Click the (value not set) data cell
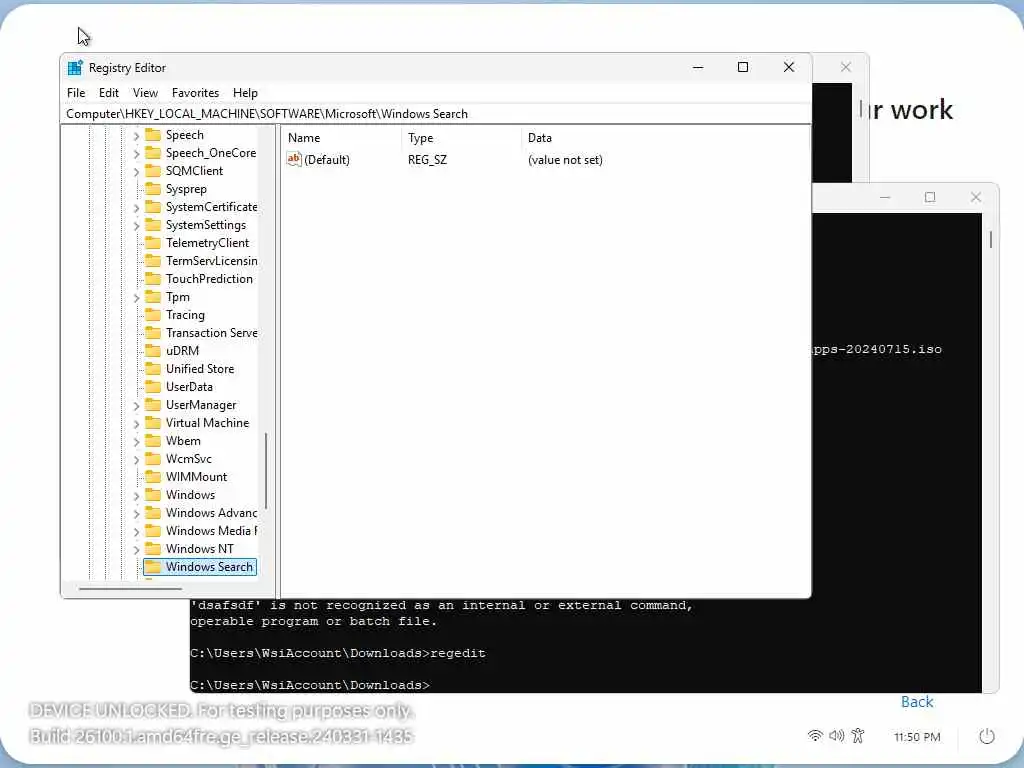The image size is (1024, 768). point(565,160)
